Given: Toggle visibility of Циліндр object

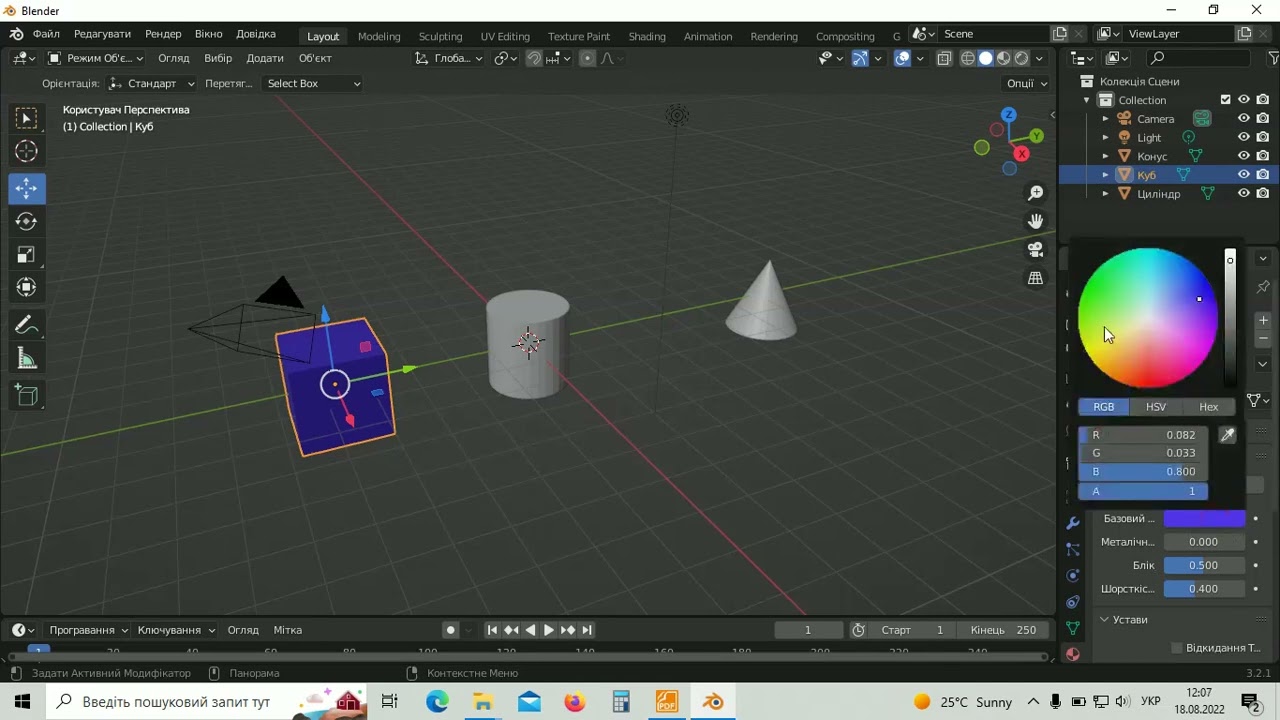Looking at the screenshot, I should 1244,194.
